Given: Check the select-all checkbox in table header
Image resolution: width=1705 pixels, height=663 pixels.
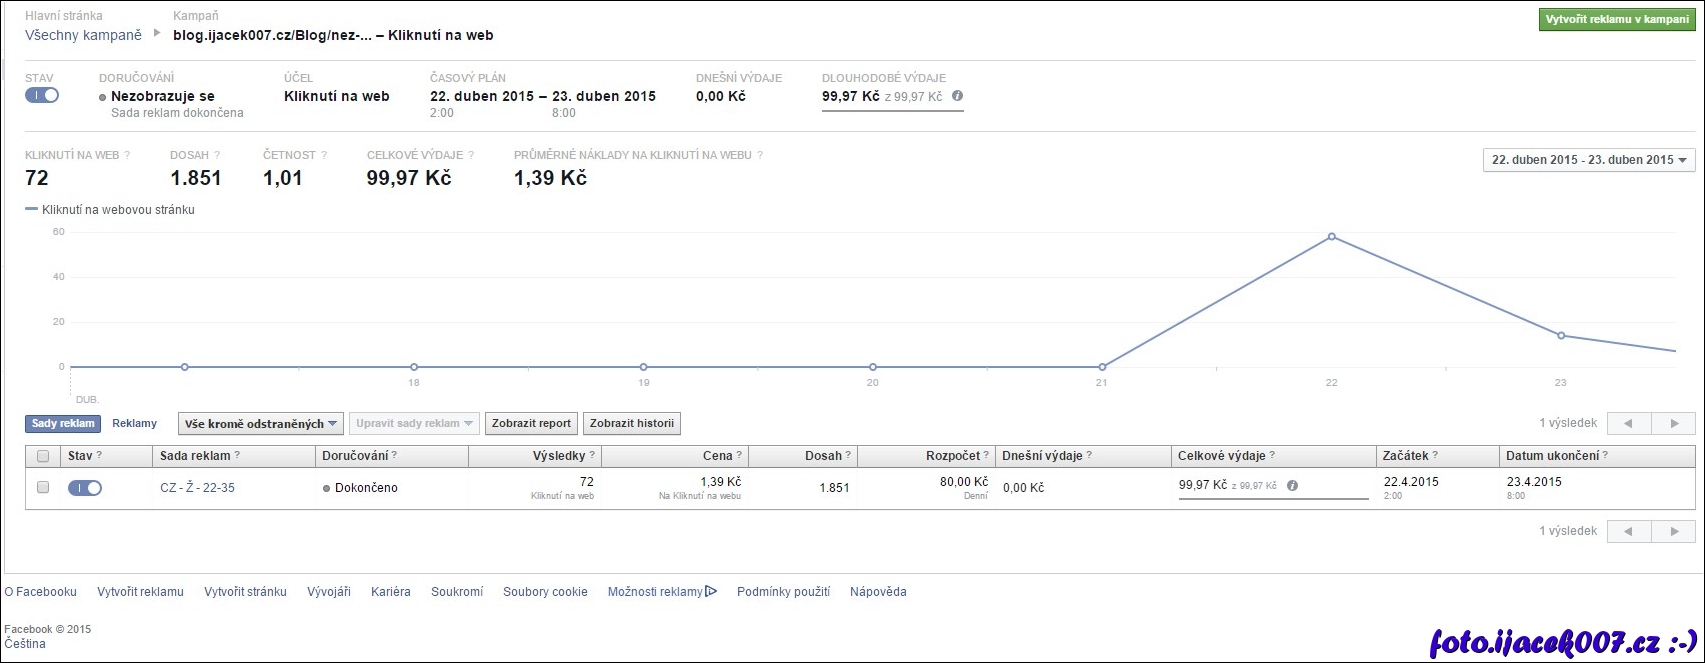Looking at the screenshot, I should (43, 456).
